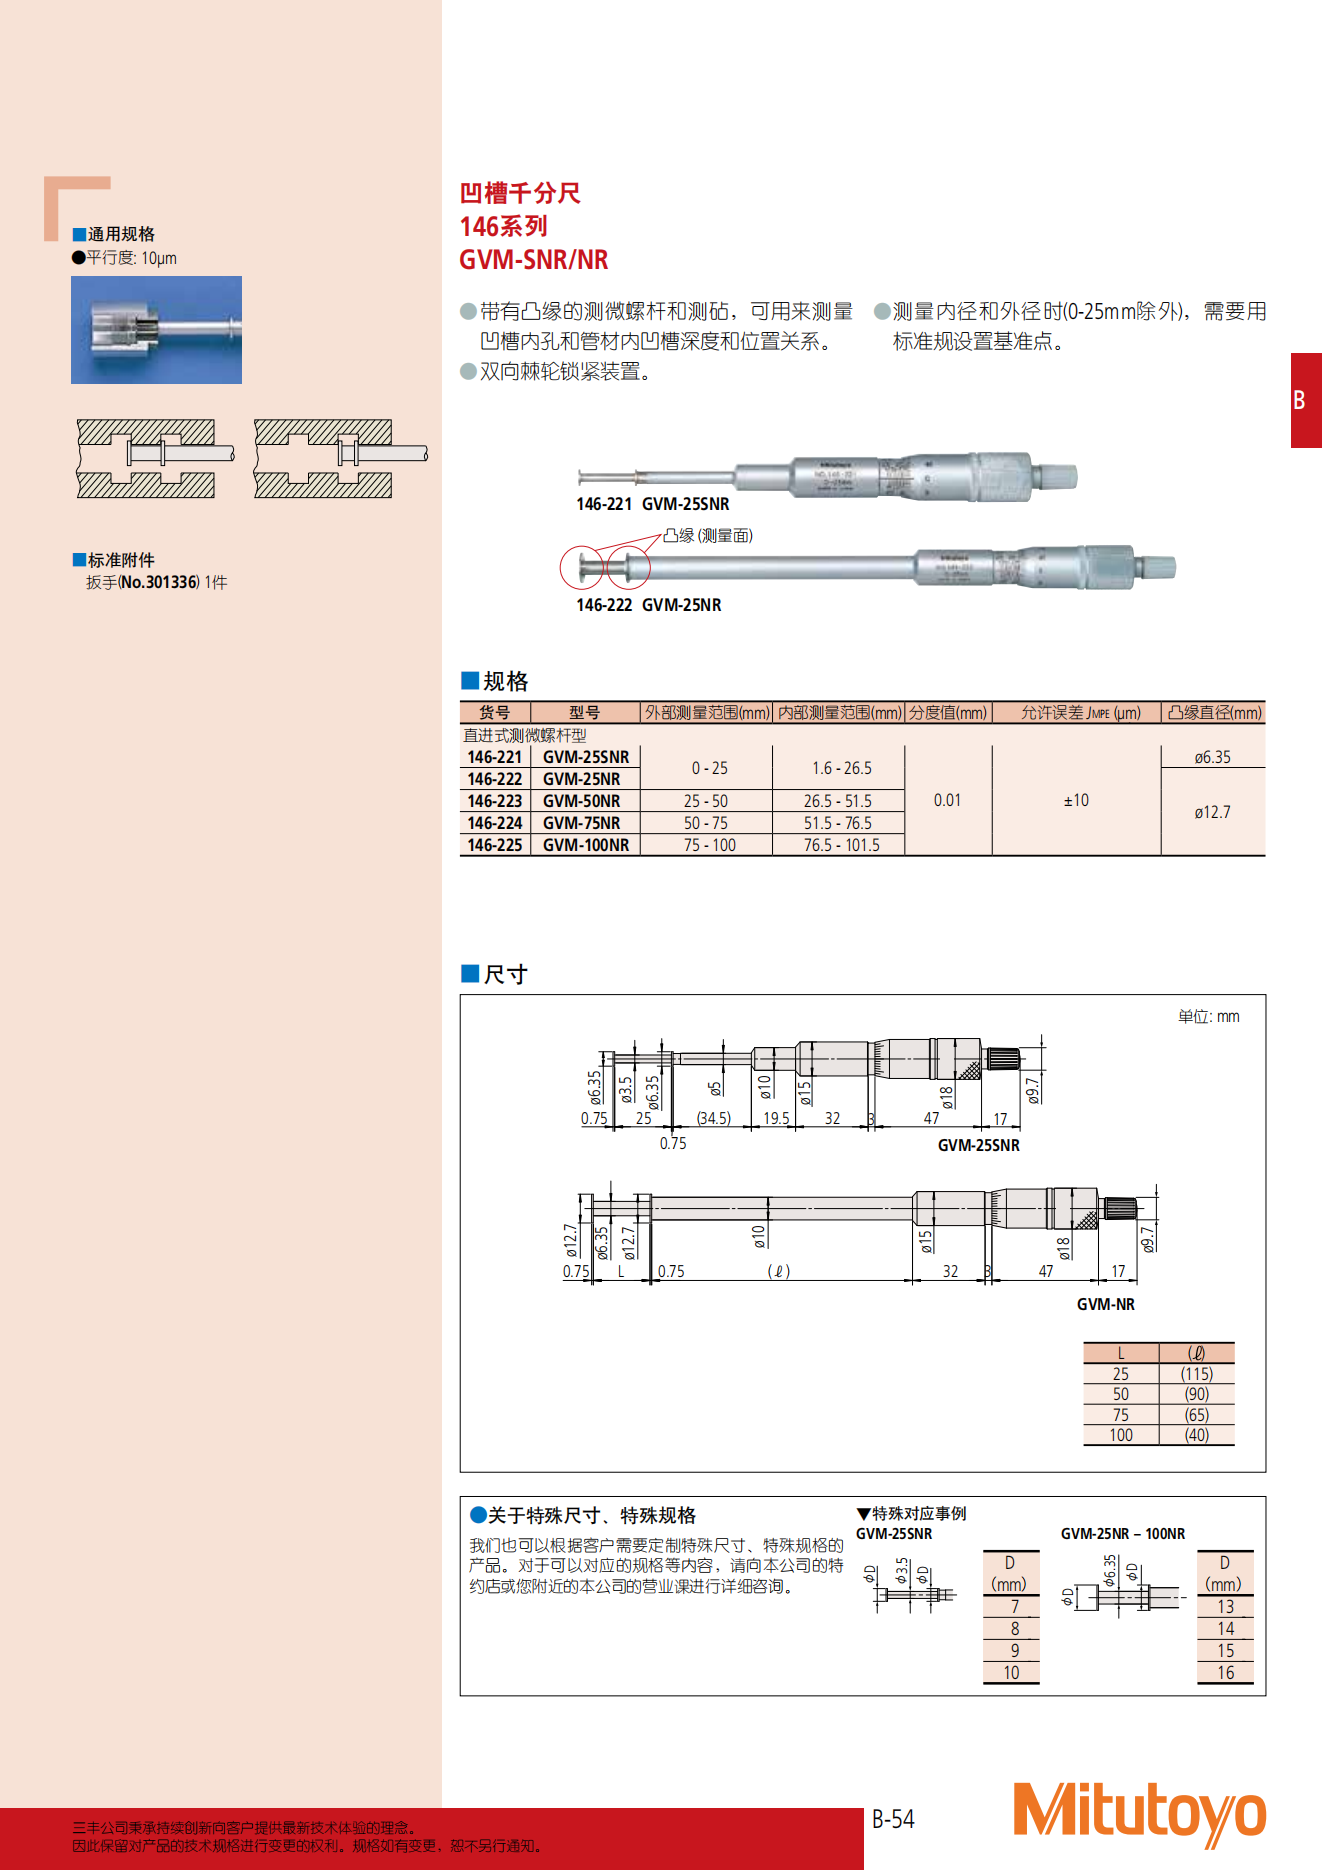Click the '扳手(No.301336) 1件' accessory line
Screen dimensions: 1322x1870
point(156,582)
